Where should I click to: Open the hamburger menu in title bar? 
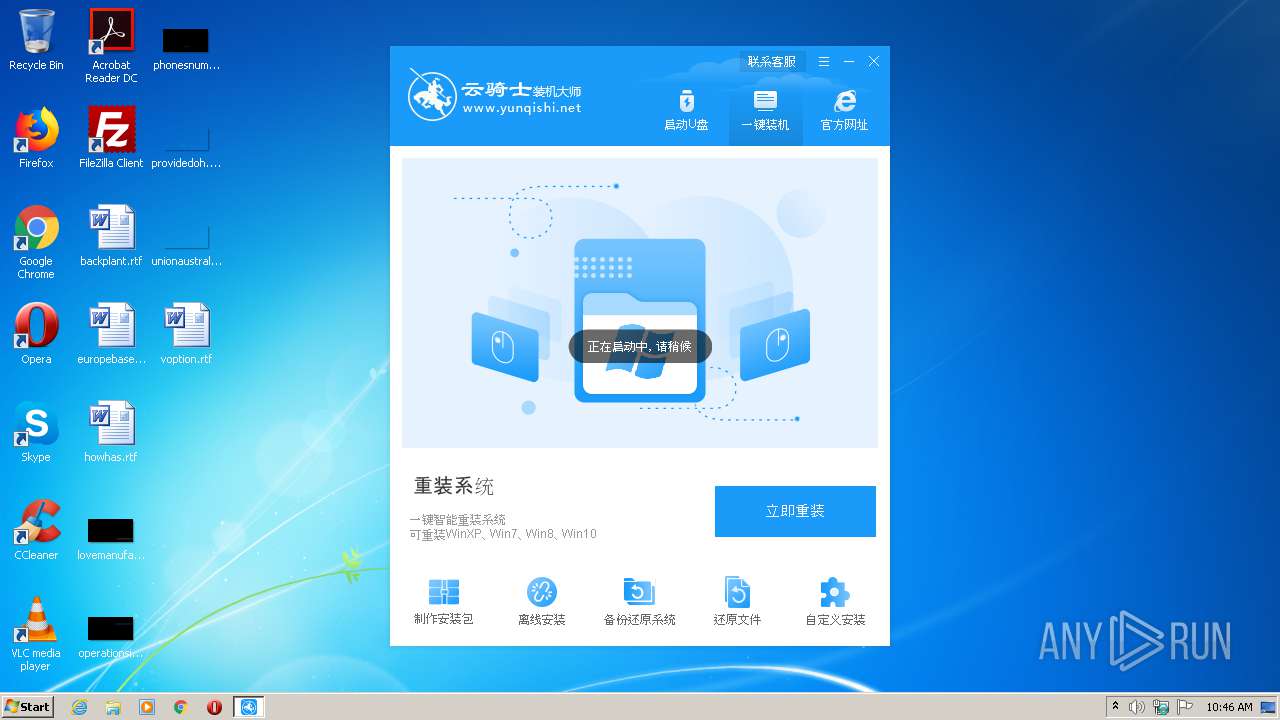coord(824,62)
